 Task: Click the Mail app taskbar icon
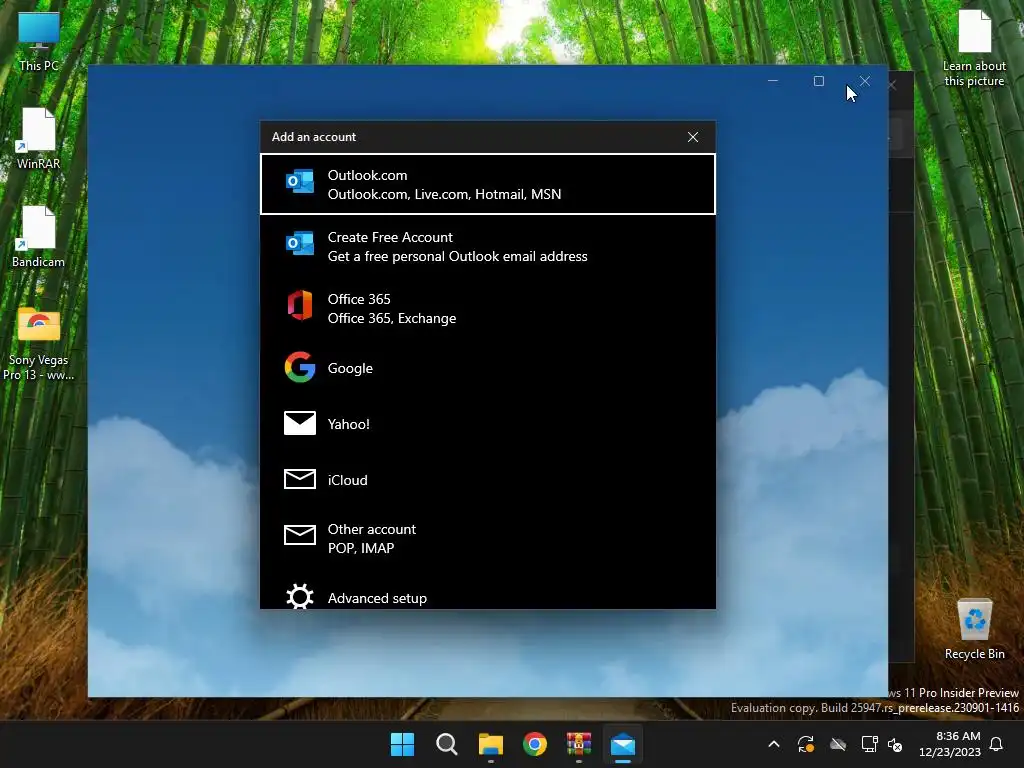pyautogui.click(x=623, y=744)
